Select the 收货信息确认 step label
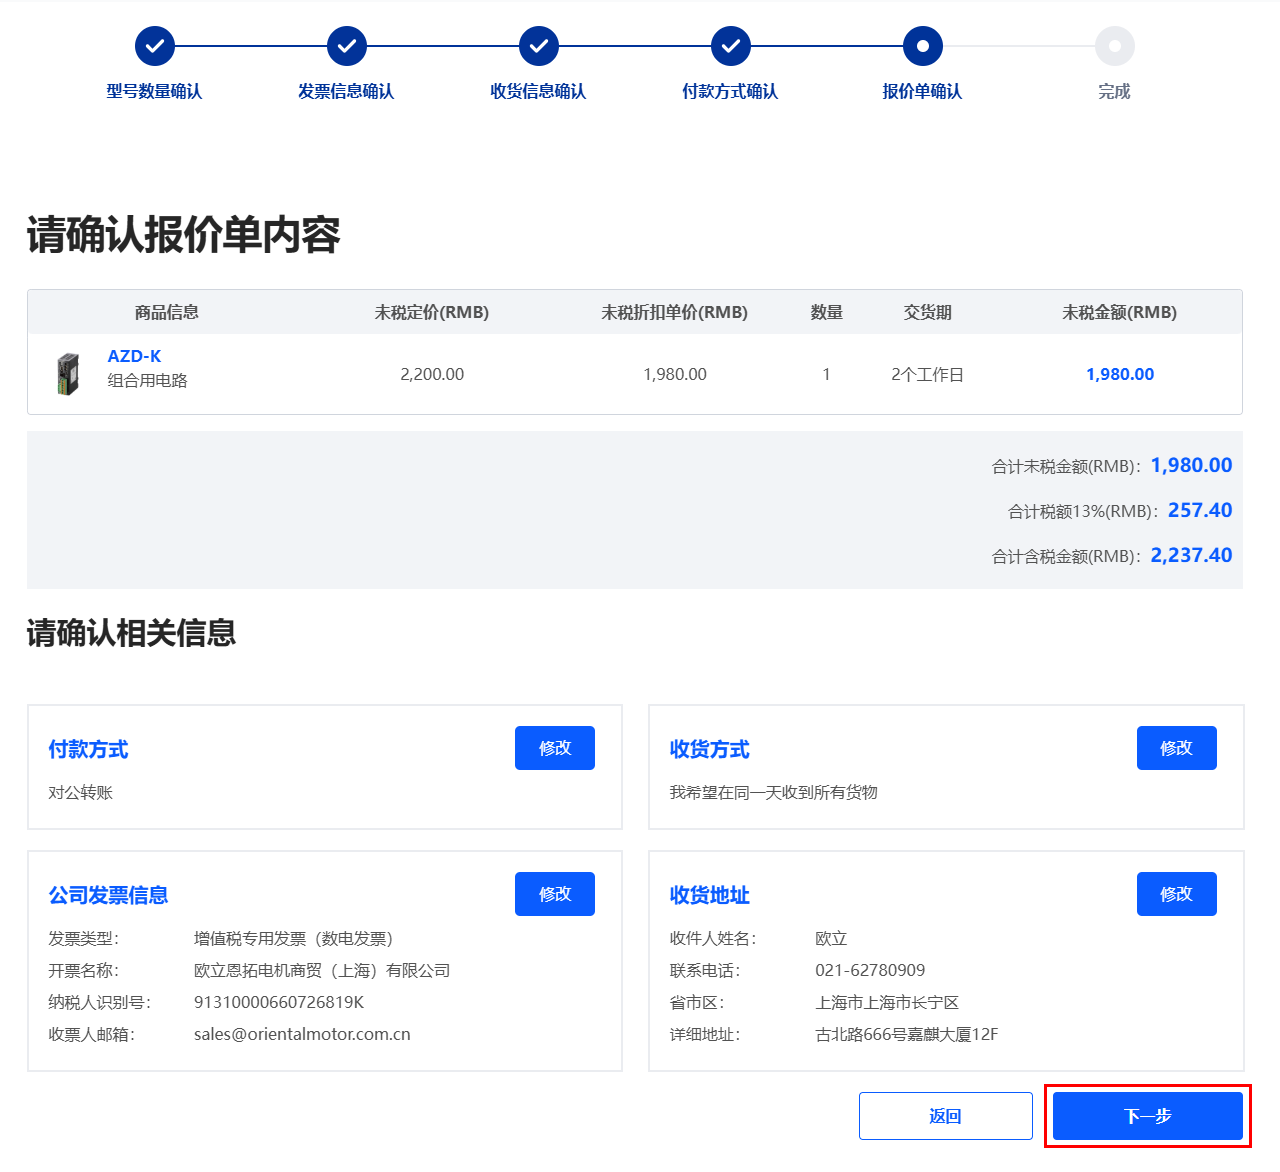1280x1172 pixels. pos(539,92)
